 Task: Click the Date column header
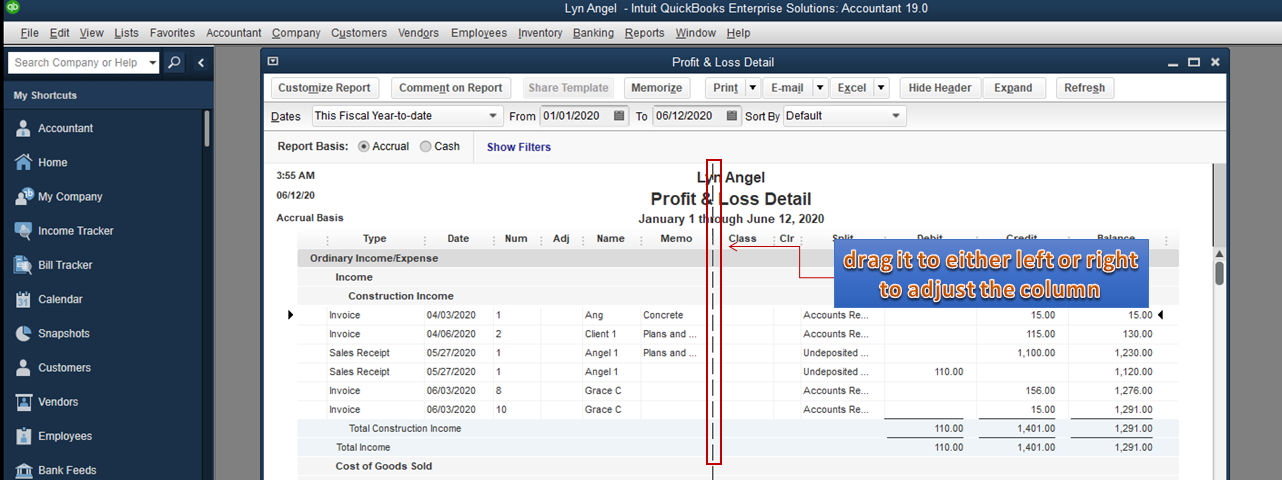click(x=458, y=239)
